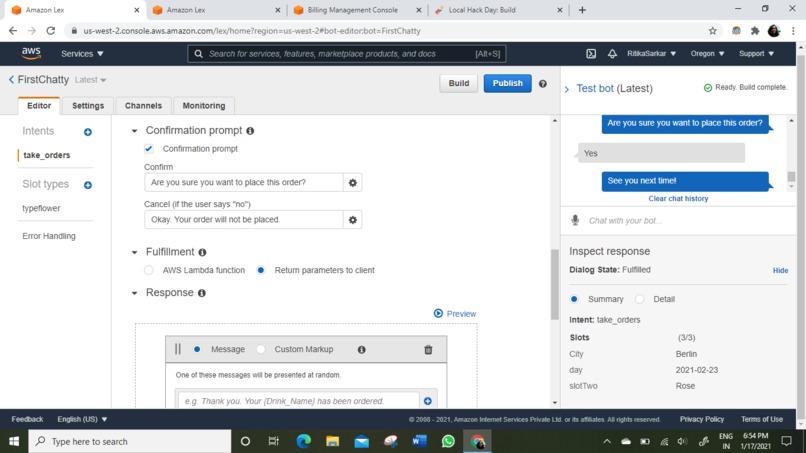806x453 pixels.
Task: Switch to the Monitoring tab
Action: [x=204, y=105]
